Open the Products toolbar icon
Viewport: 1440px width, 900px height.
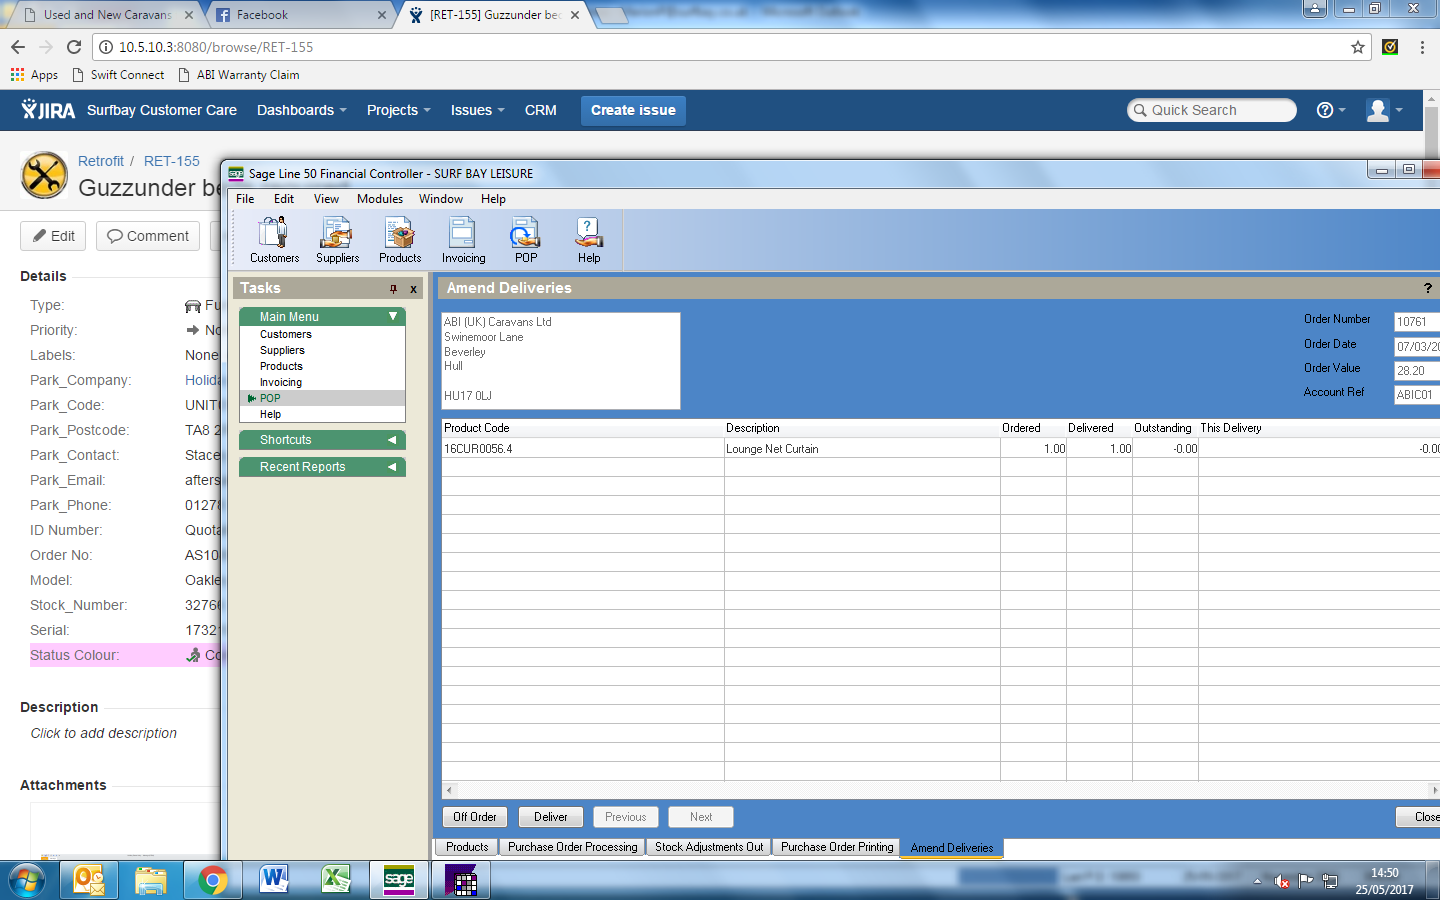pyautogui.click(x=400, y=240)
